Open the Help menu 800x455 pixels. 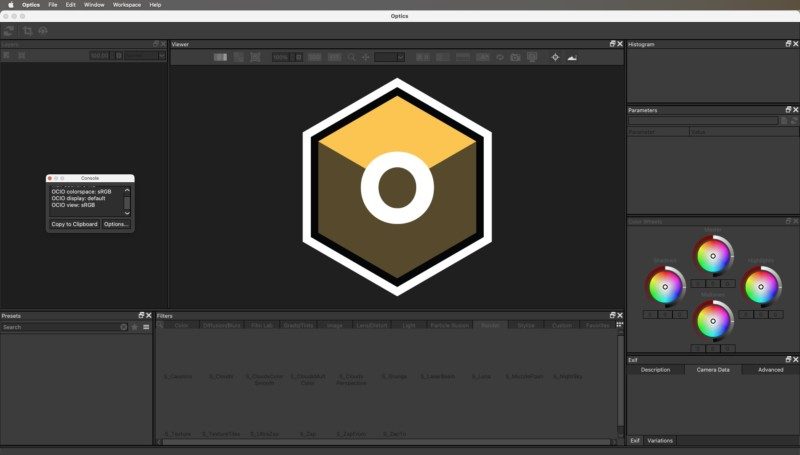[x=155, y=5]
